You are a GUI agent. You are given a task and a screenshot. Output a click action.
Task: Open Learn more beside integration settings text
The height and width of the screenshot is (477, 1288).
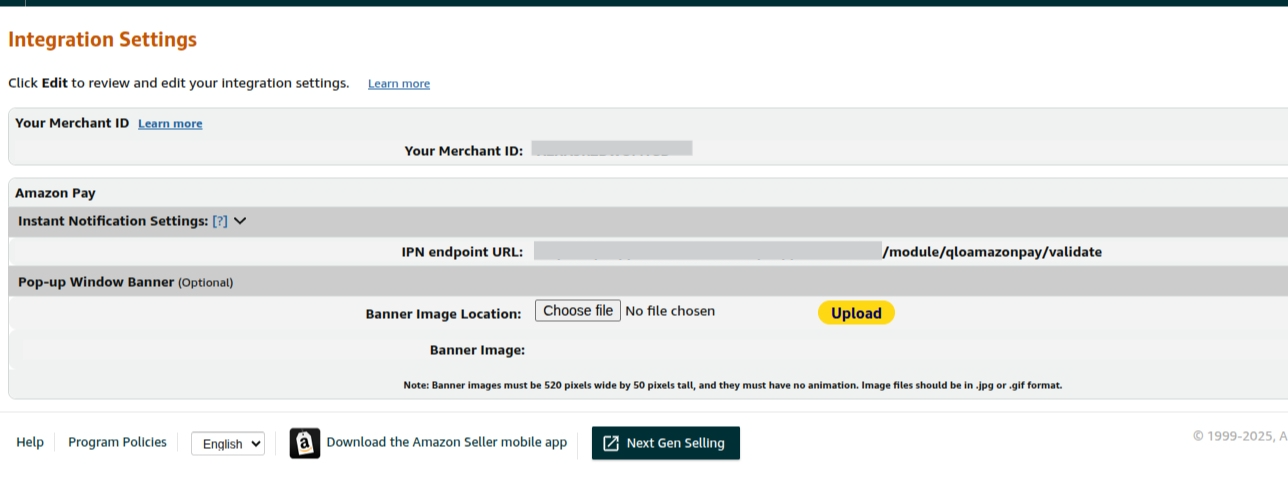(399, 84)
